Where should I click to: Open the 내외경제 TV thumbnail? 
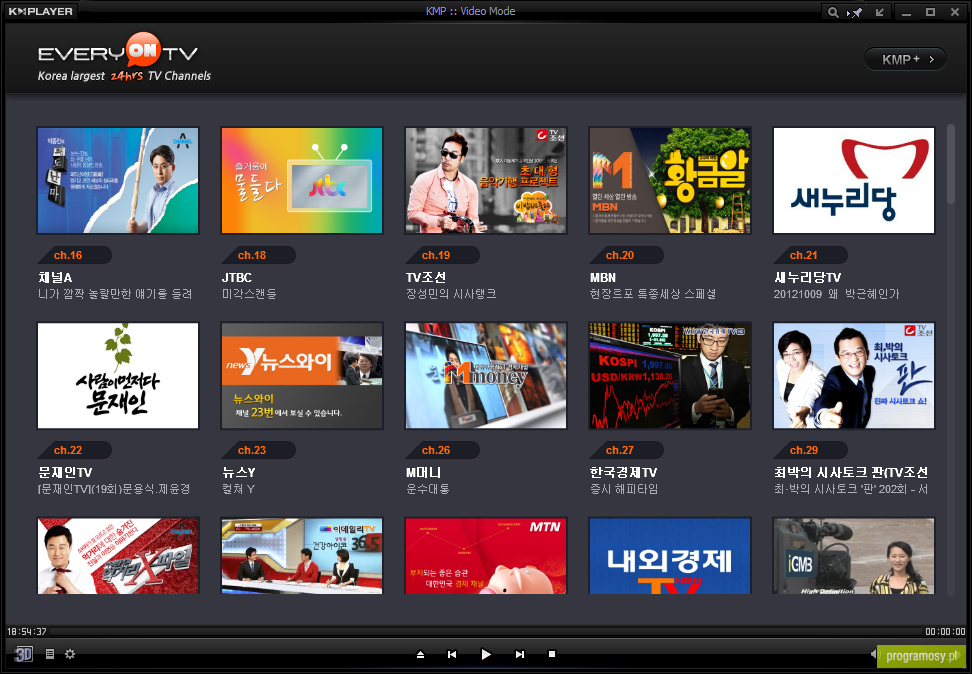670,556
